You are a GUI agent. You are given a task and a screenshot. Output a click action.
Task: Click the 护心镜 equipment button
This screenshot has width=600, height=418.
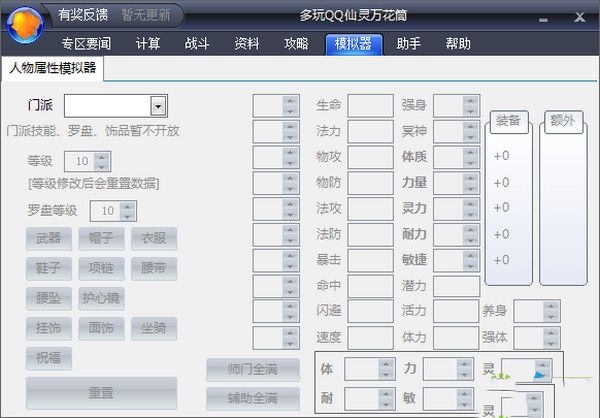point(101,298)
